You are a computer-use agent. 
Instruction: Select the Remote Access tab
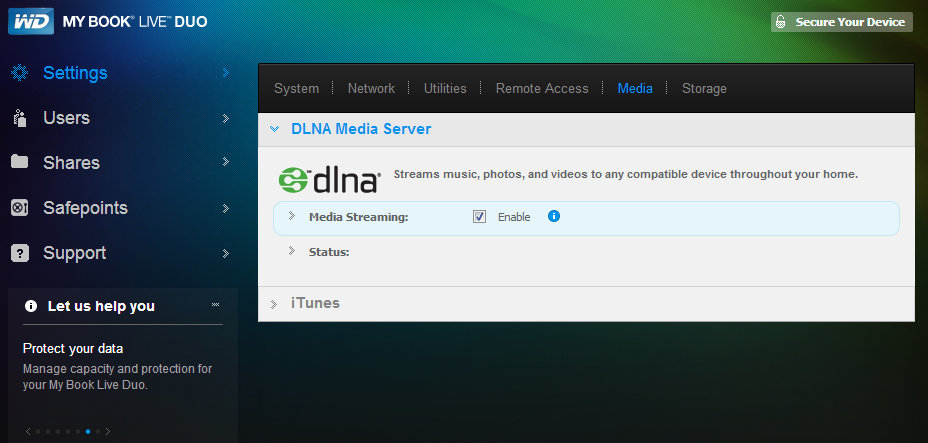pyautogui.click(x=542, y=89)
